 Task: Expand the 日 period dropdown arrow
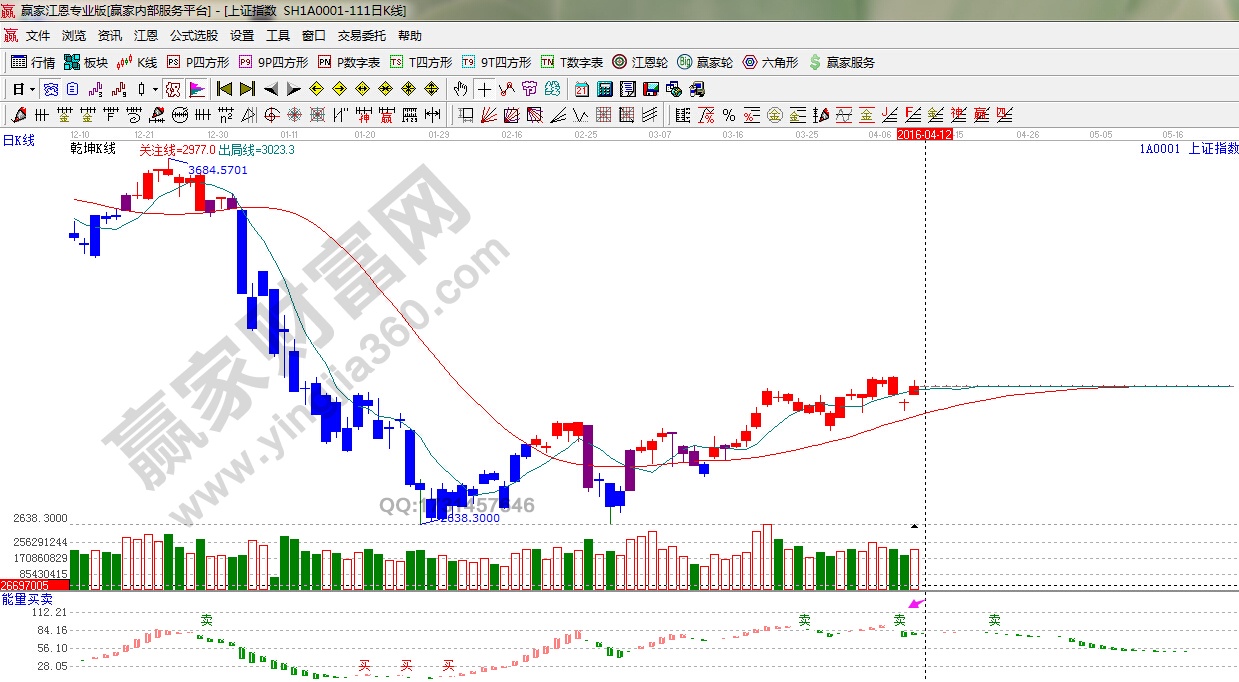pos(31,89)
